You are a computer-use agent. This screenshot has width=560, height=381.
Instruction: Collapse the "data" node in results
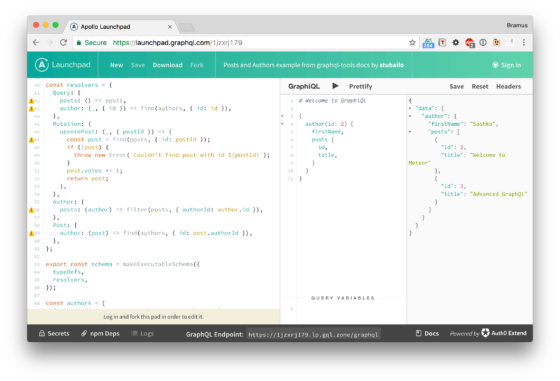[x=410, y=108]
